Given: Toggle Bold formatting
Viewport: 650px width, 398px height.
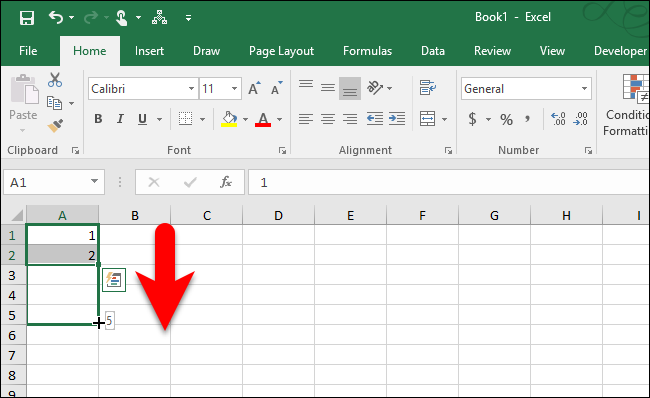Looking at the screenshot, I should click(98, 119).
